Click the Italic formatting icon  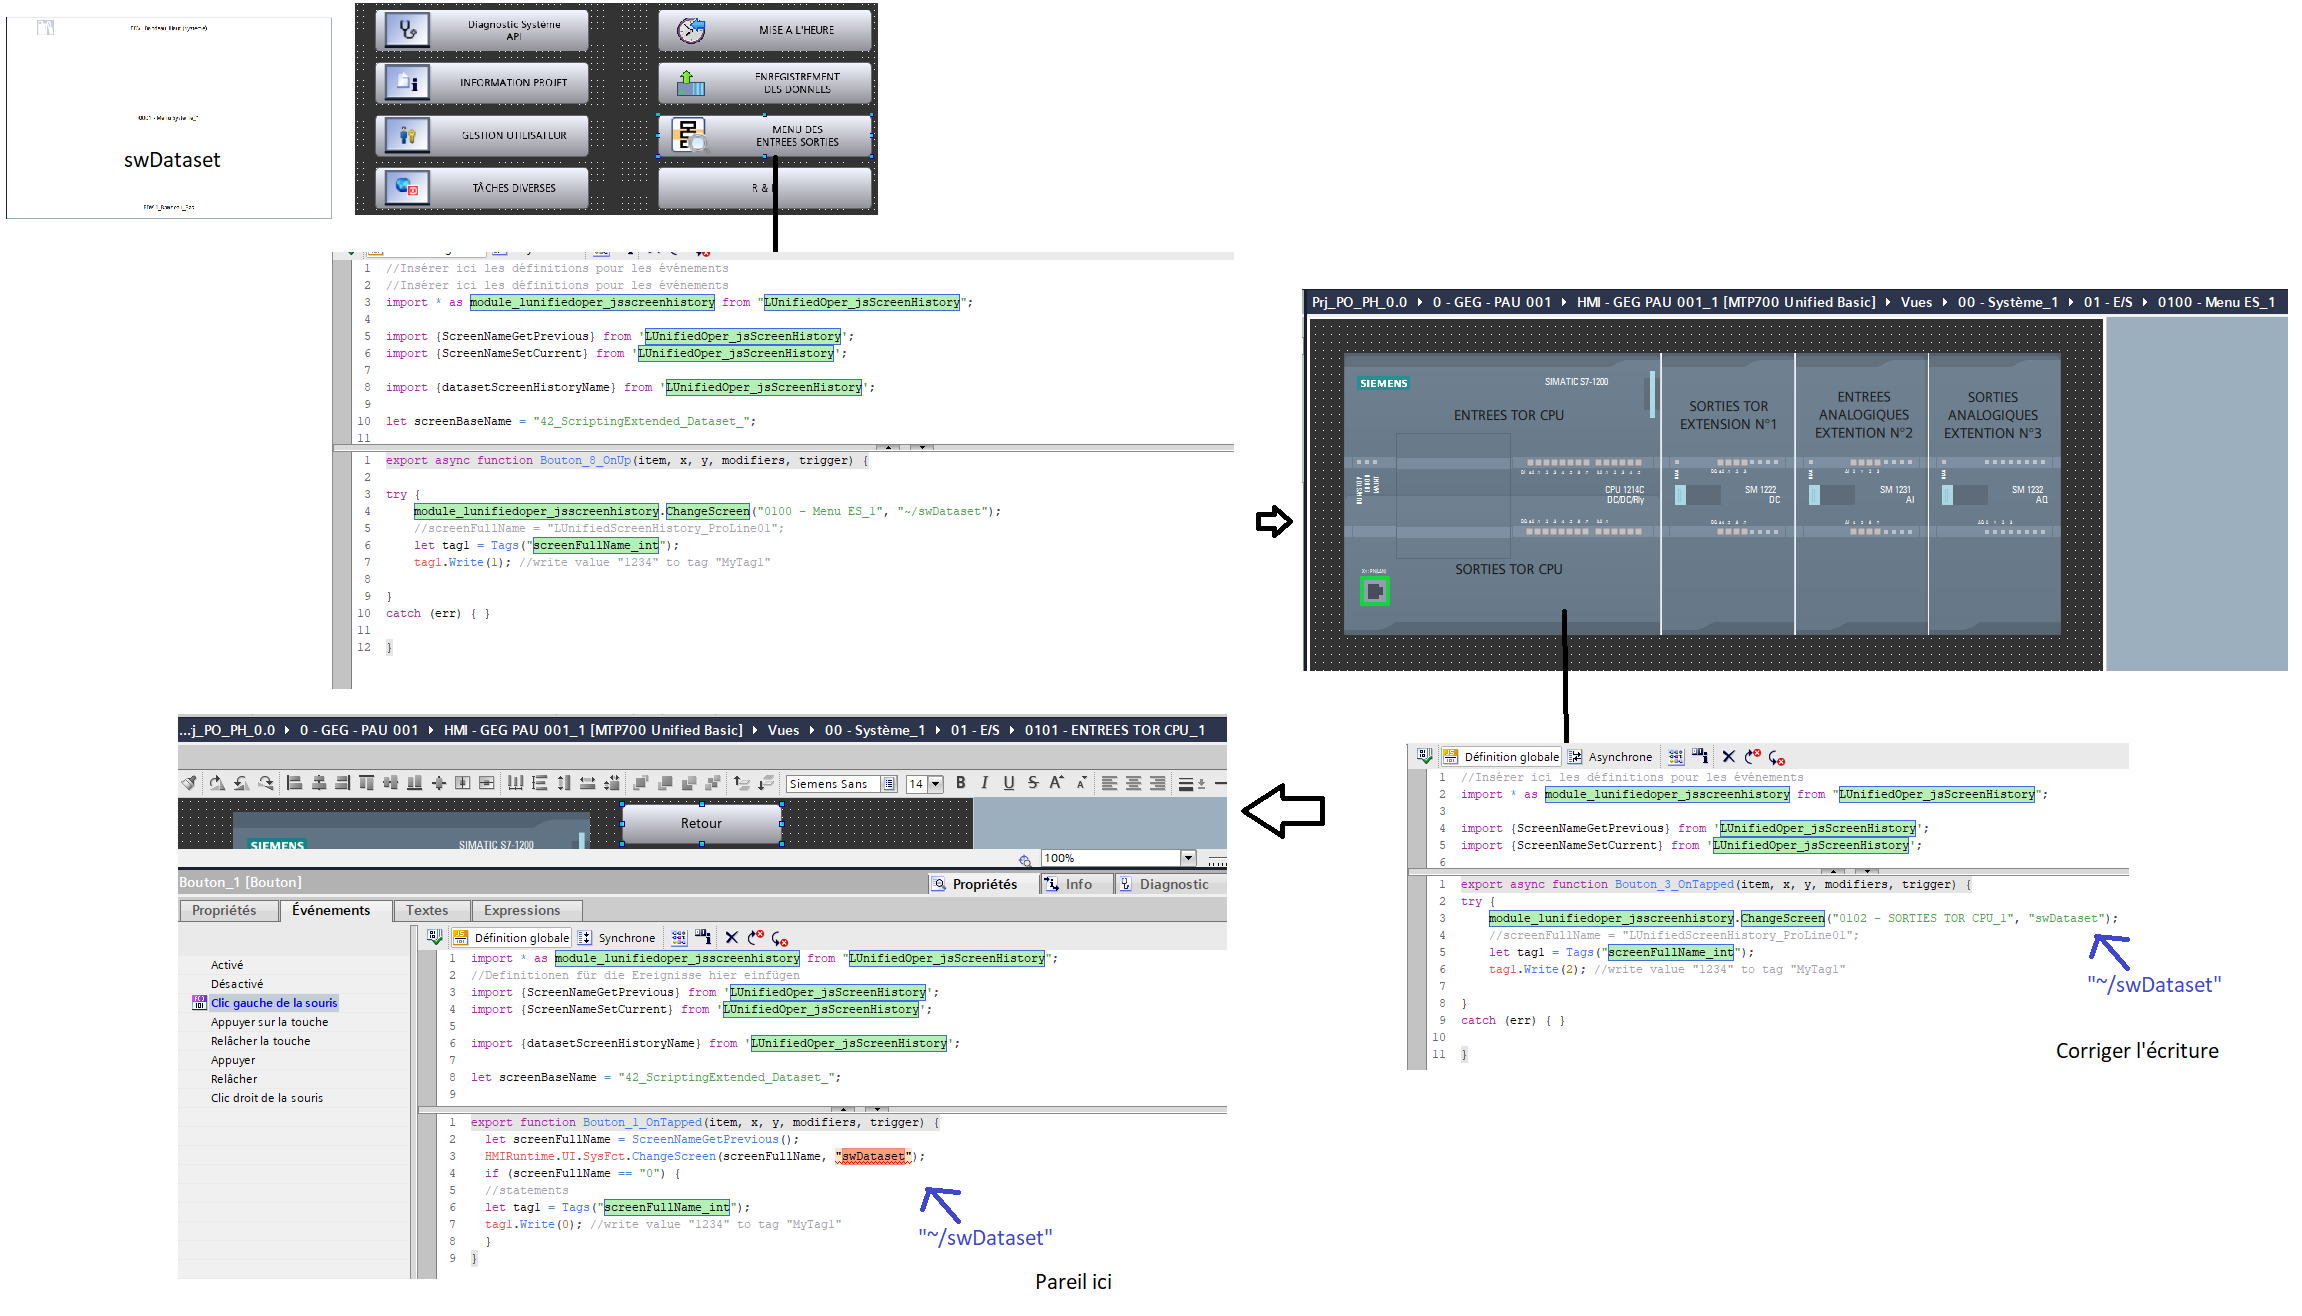click(985, 783)
